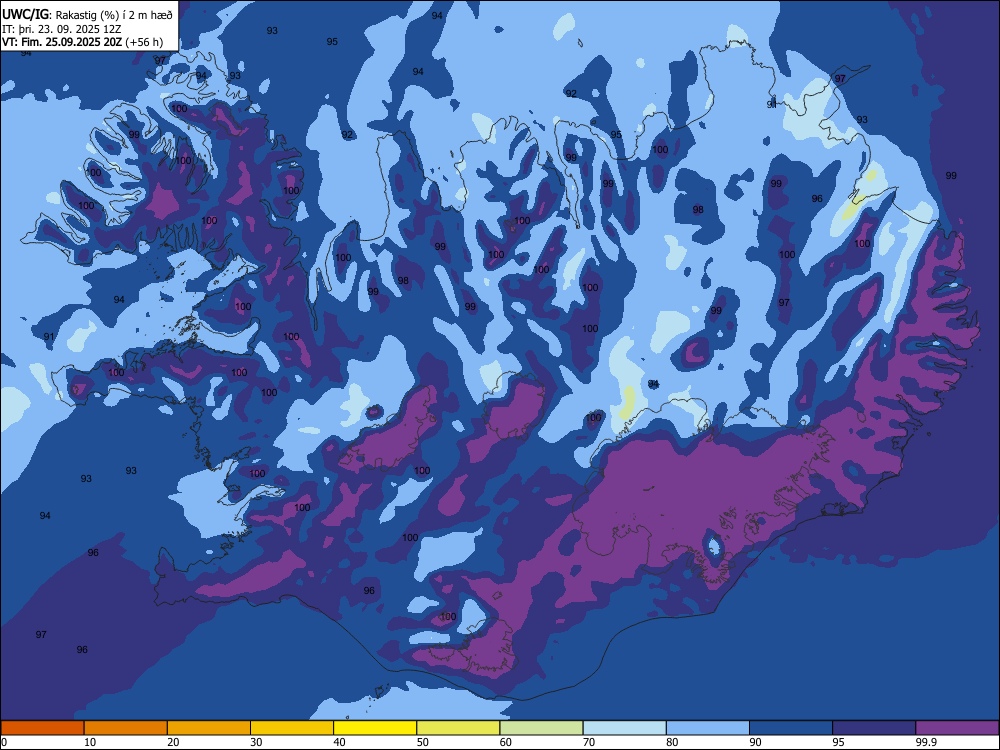1000x750 pixels.
Task: Click the '99' value over the sea east of Iceland
Action: coord(951,175)
